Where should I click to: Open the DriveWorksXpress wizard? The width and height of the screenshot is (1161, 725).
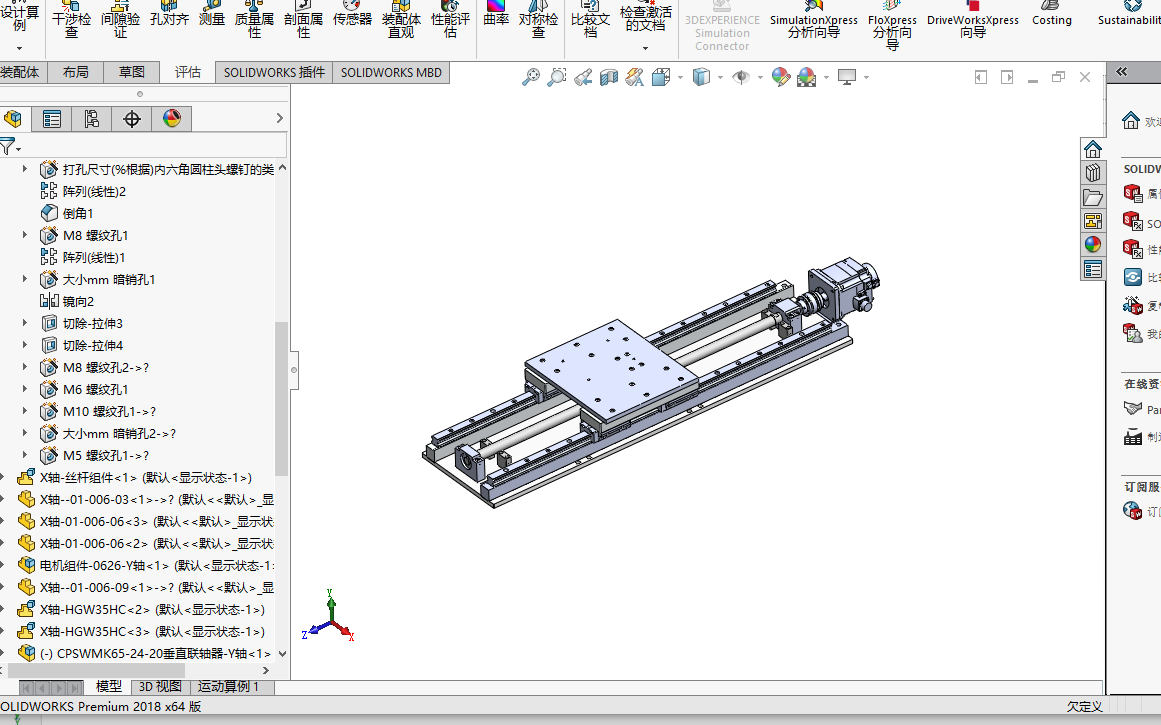click(x=973, y=19)
